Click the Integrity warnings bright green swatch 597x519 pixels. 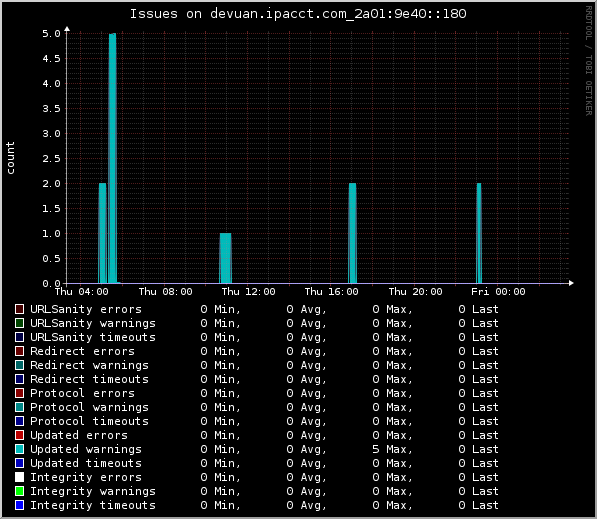coord(19,491)
